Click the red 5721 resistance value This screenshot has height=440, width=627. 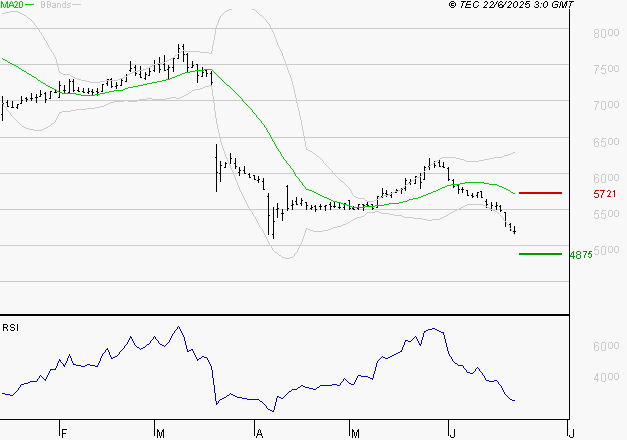605,194
